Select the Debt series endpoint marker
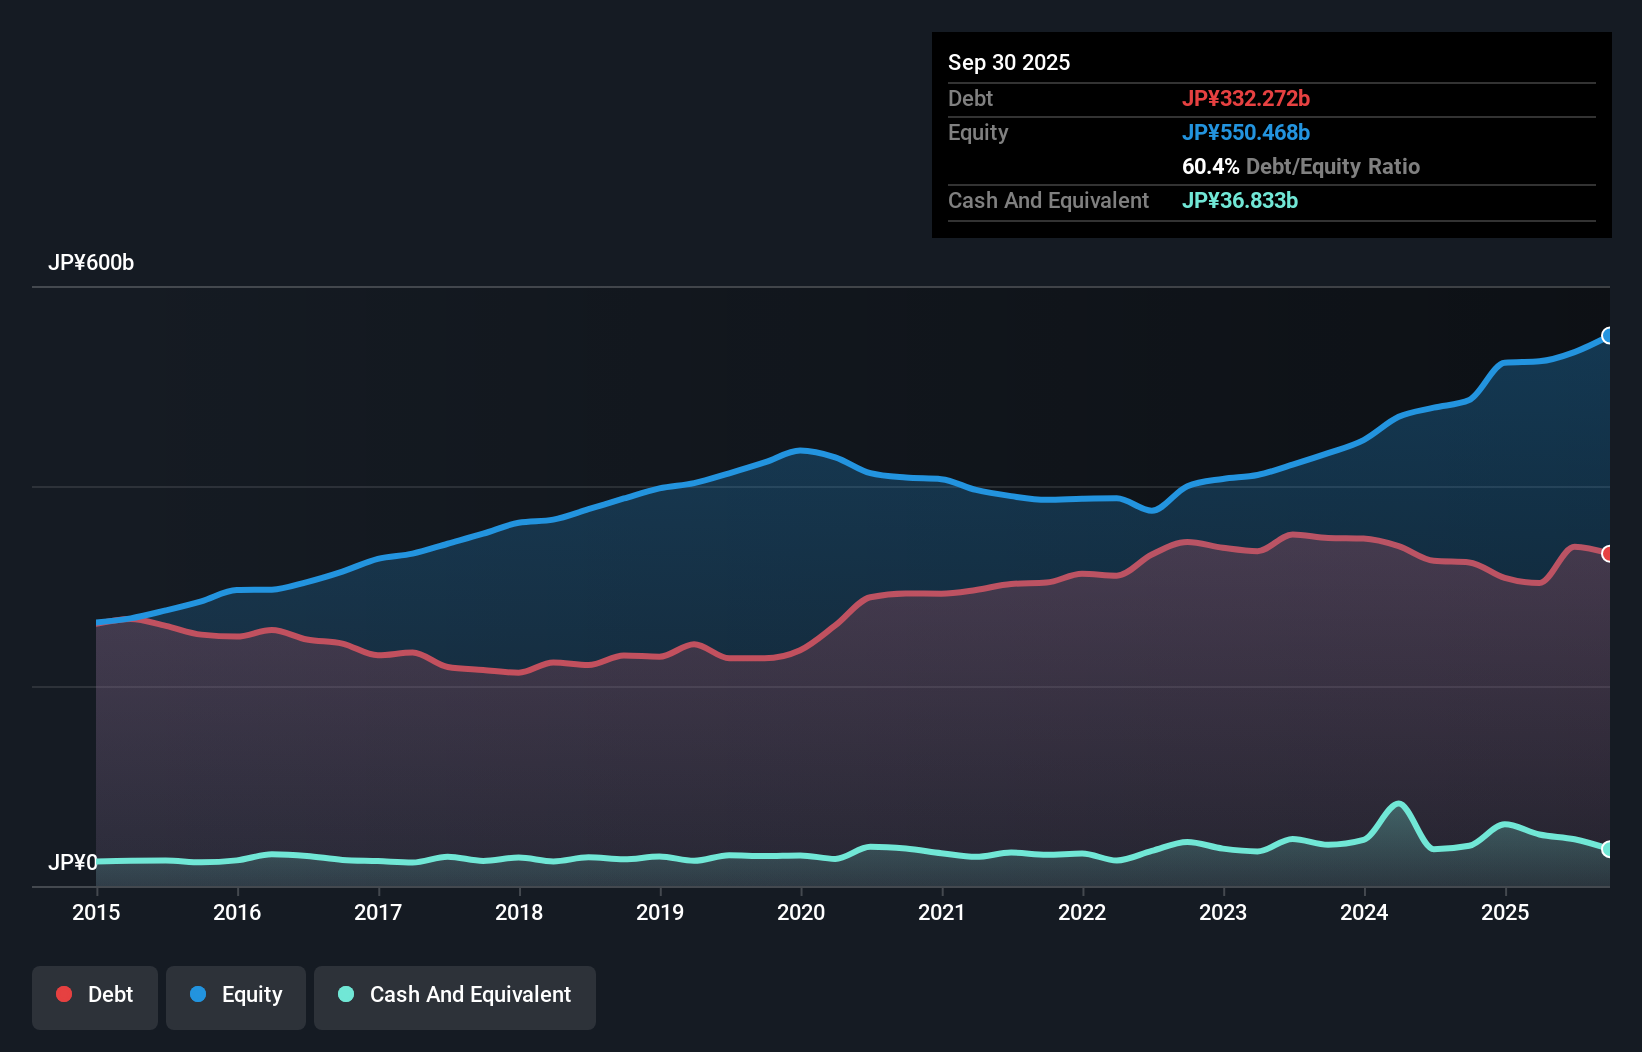The height and width of the screenshot is (1052, 1642). click(1607, 553)
